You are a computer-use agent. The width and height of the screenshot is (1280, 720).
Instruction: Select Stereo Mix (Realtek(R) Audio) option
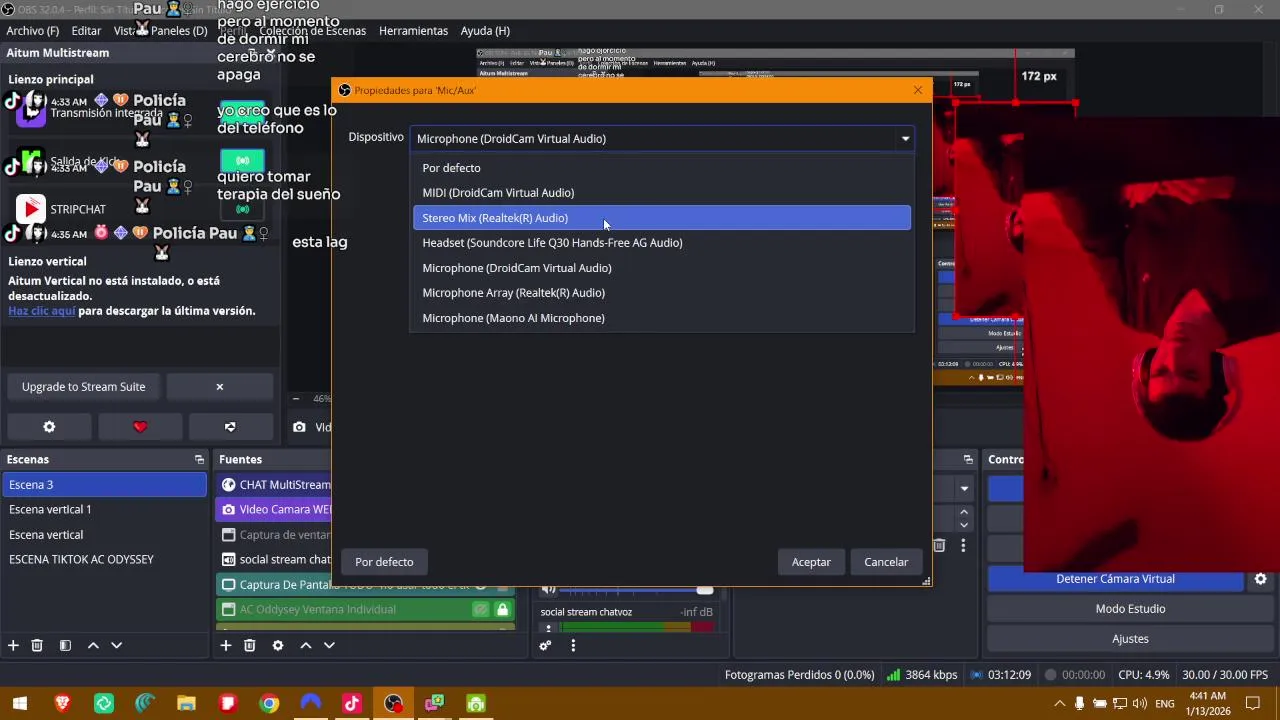tap(662, 218)
